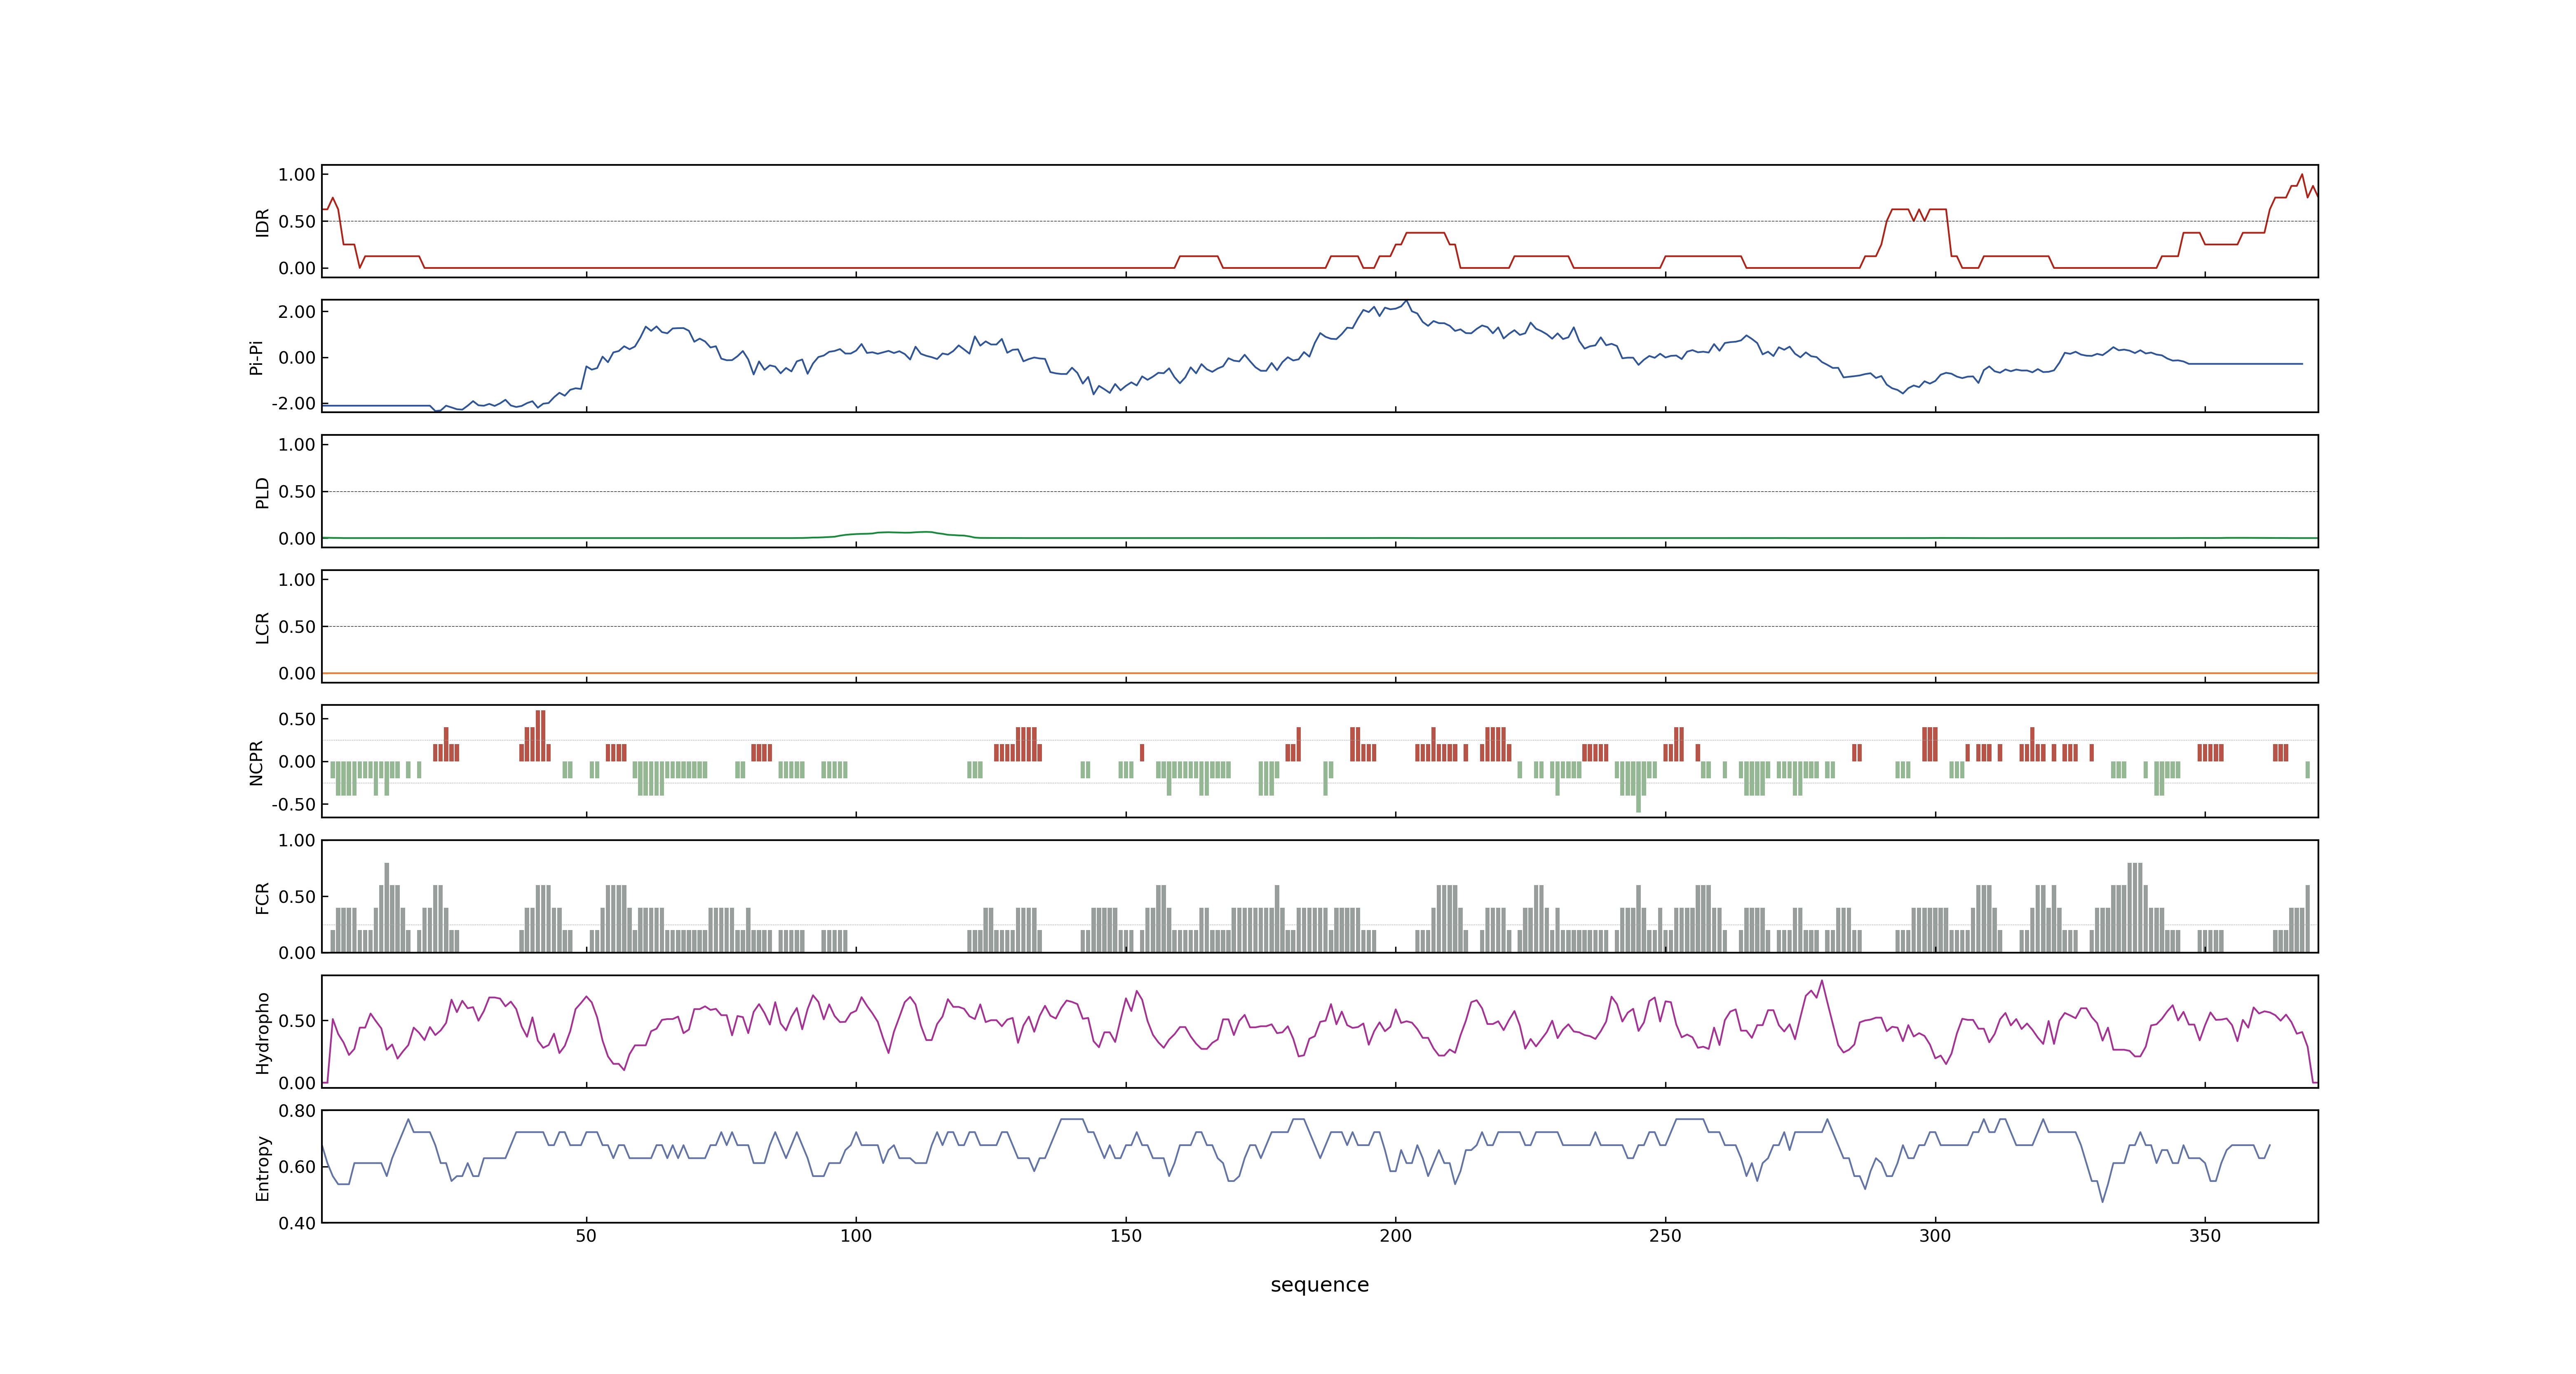
Task: Select the x-axis tick label 350
Action: [x=2205, y=1236]
